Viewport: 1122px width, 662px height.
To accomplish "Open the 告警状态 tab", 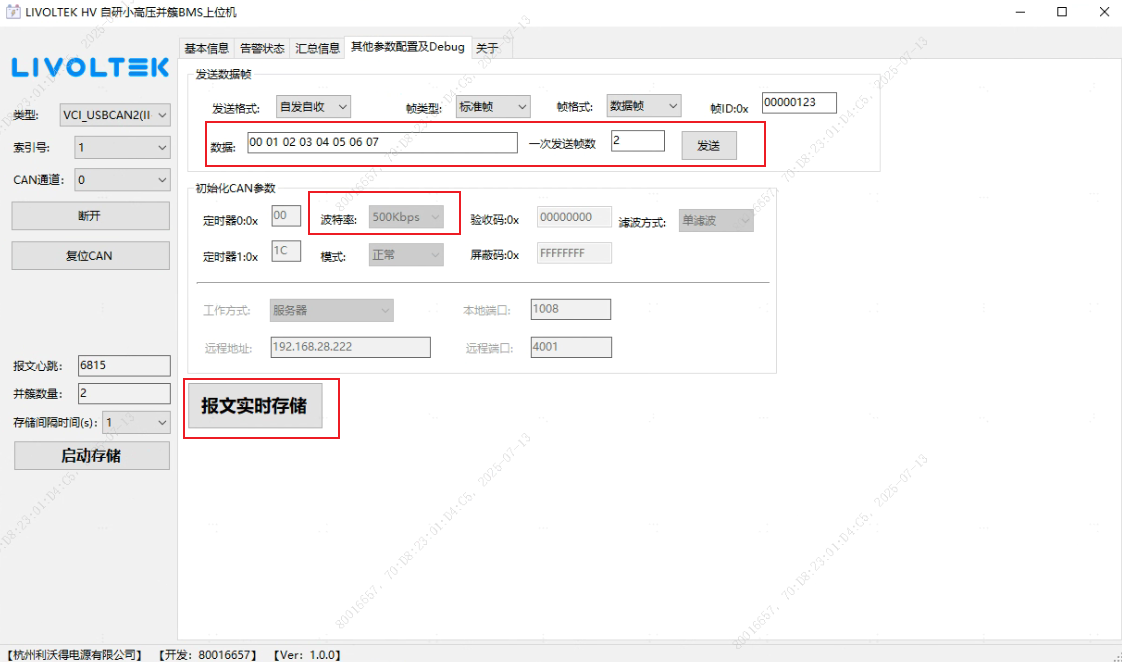I will (x=262, y=48).
